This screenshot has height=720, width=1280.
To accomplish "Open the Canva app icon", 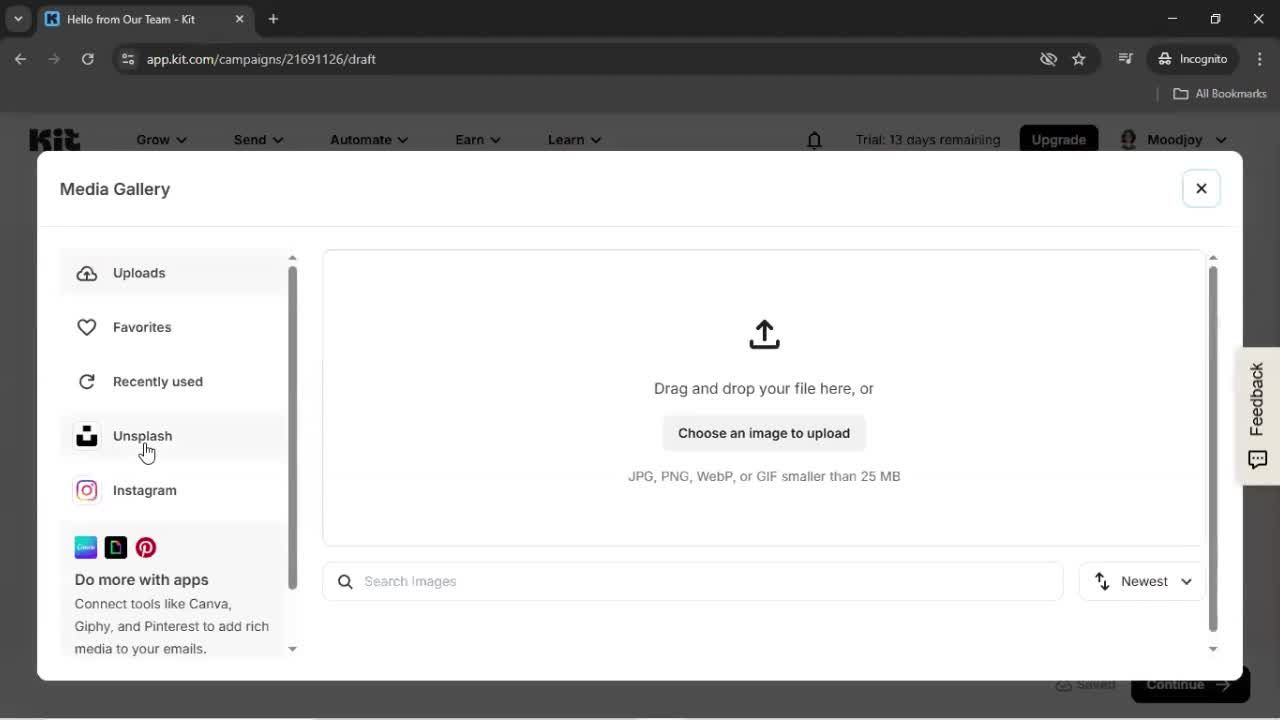I will coord(85,547).
